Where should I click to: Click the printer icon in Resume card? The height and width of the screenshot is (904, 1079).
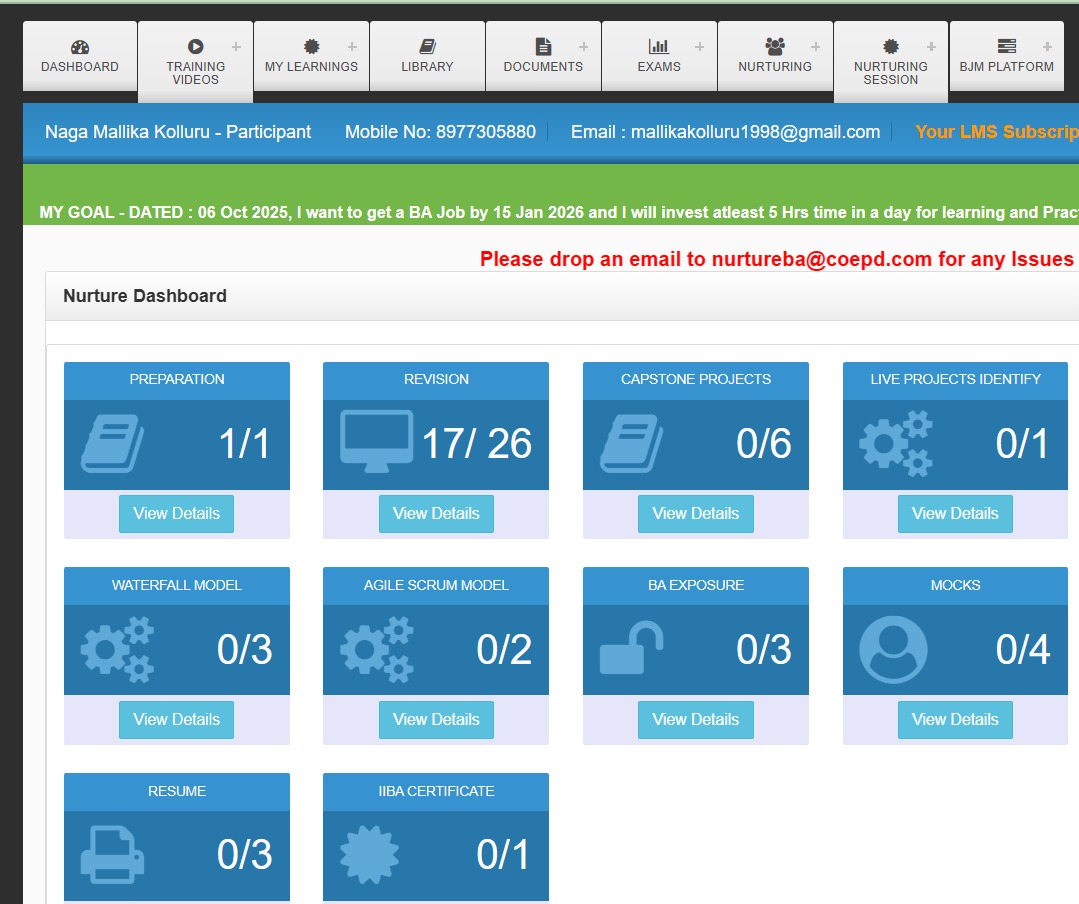coord(112,855)
